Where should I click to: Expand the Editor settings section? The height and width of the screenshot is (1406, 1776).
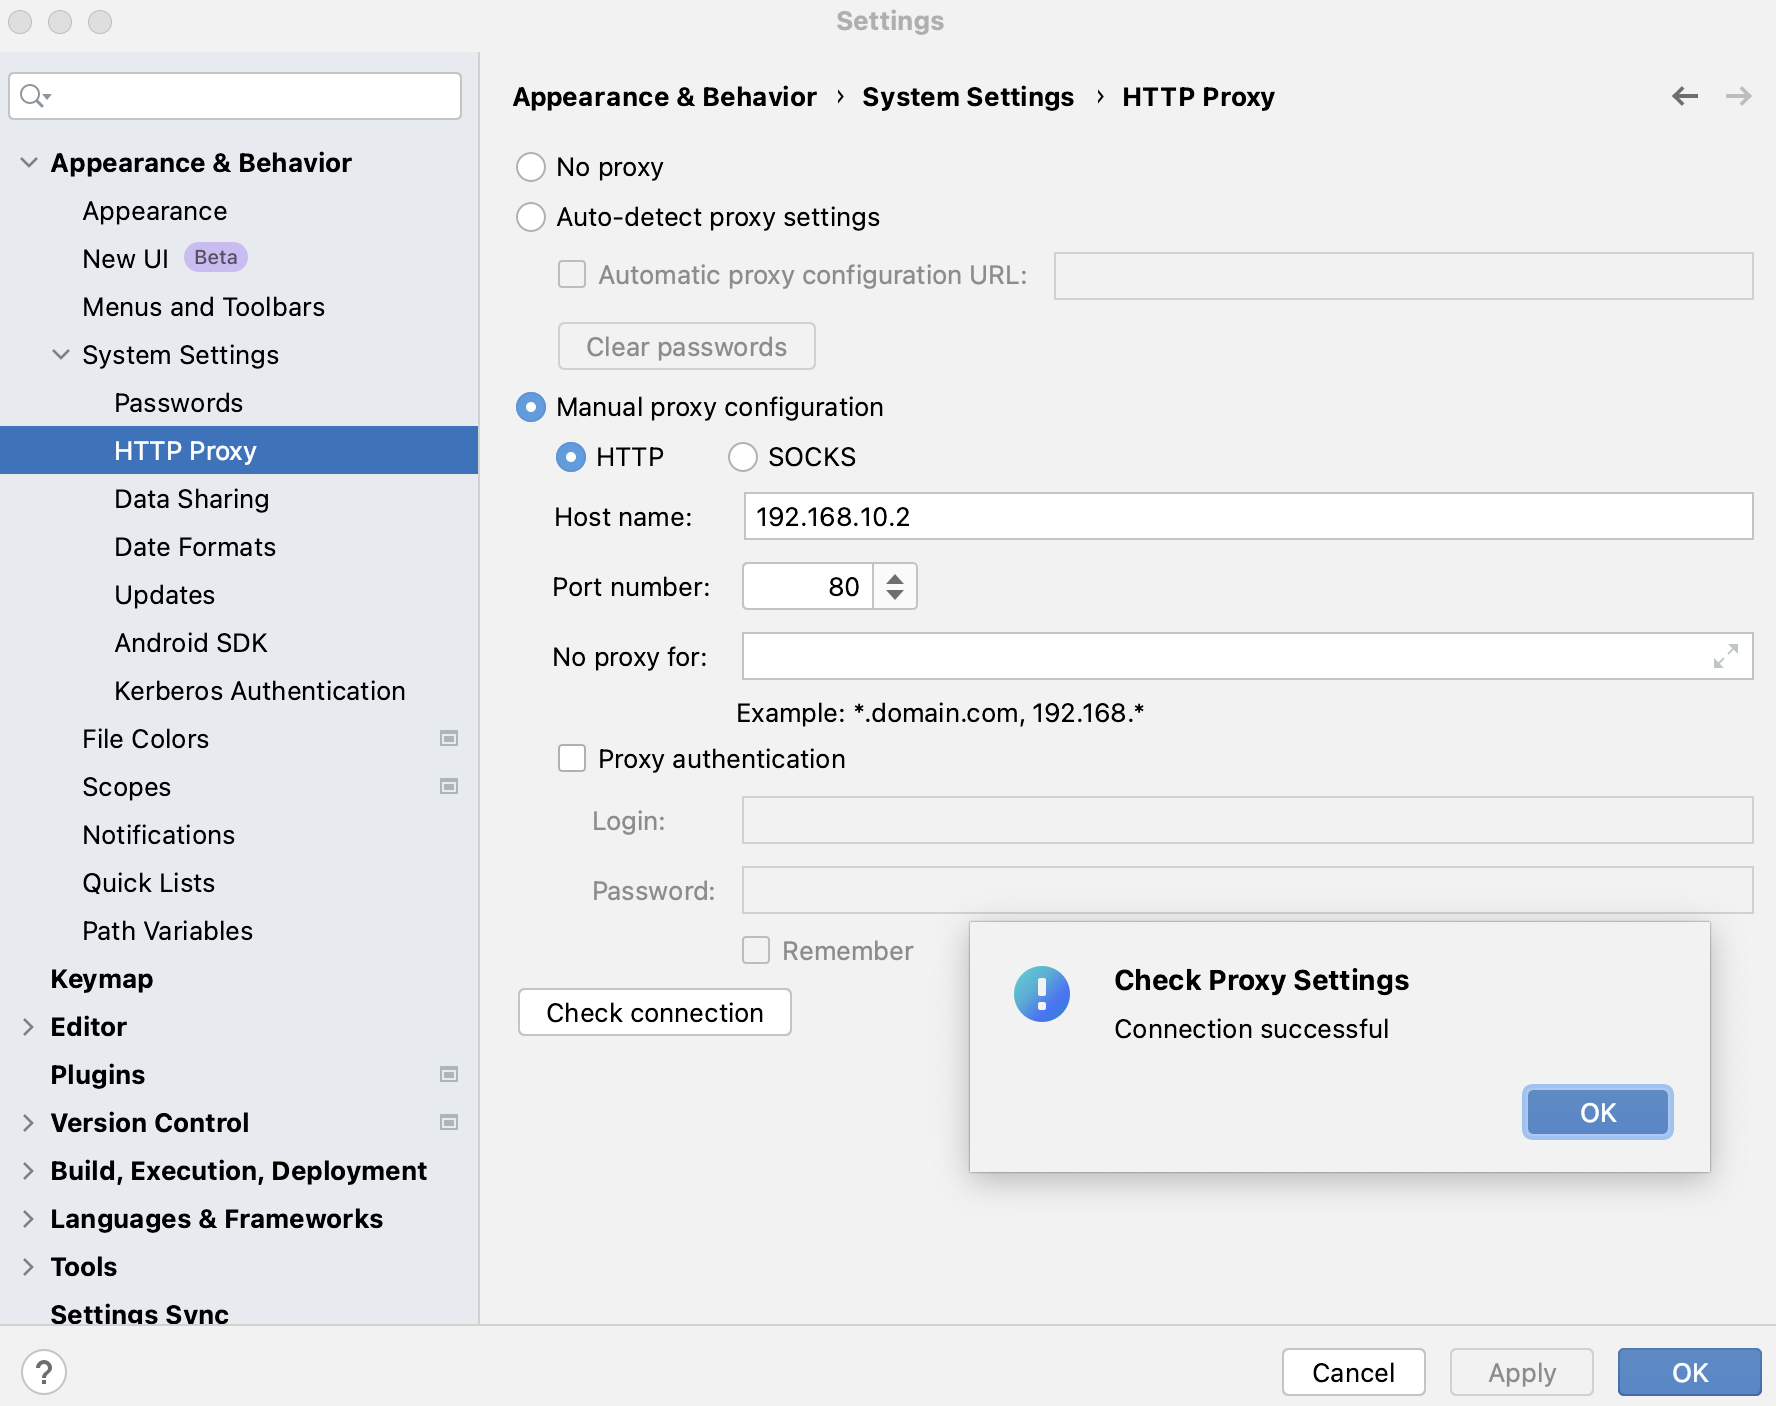27,1027
